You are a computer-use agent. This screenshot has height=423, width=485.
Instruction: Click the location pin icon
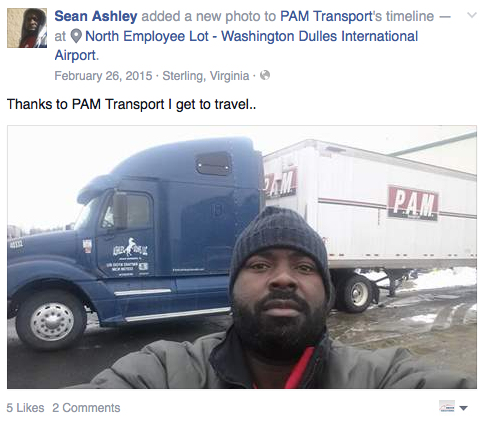click(76, 36)
